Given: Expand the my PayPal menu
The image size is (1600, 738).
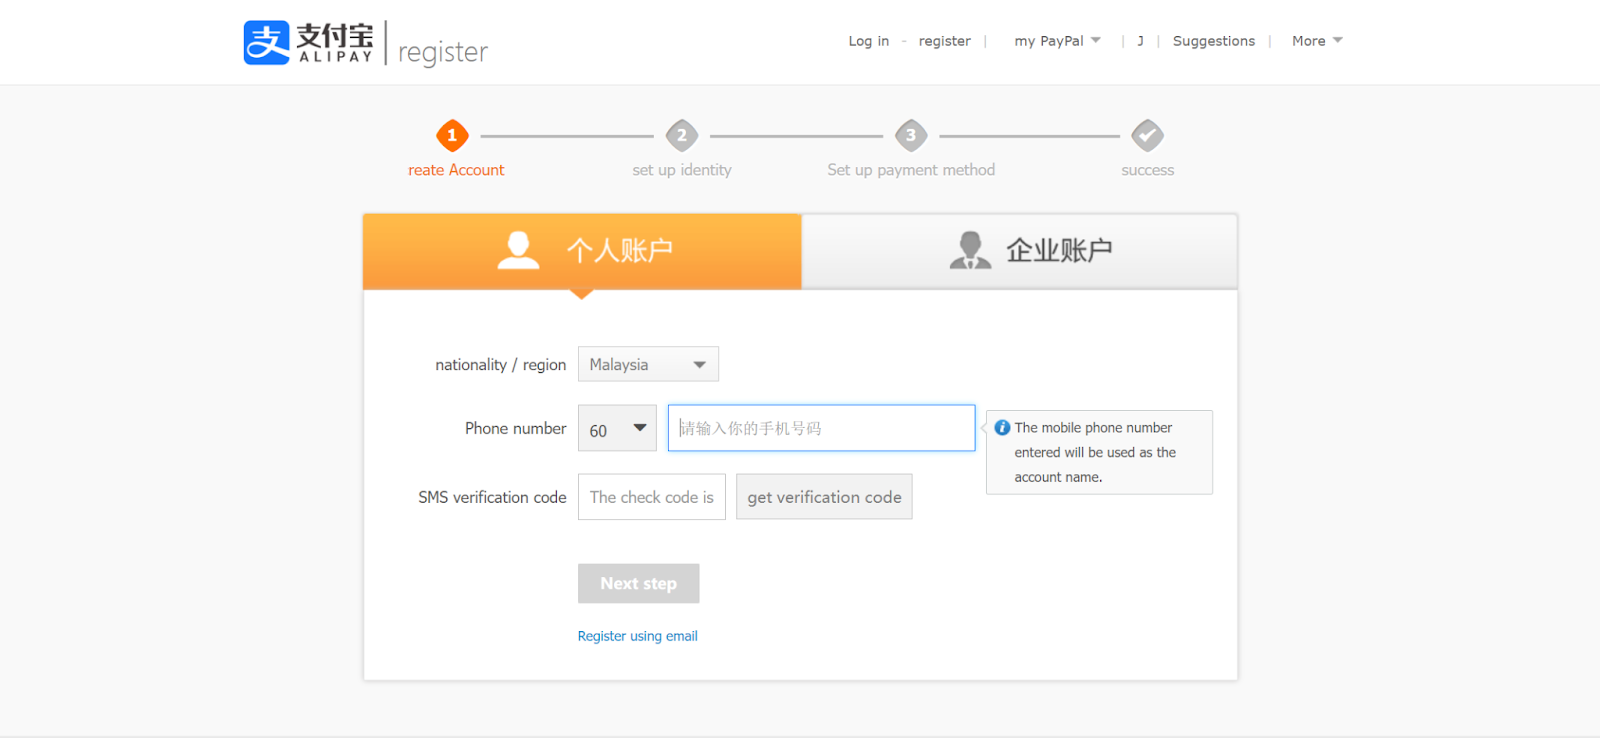Looking at the screenshot, I should (1057, 41).
